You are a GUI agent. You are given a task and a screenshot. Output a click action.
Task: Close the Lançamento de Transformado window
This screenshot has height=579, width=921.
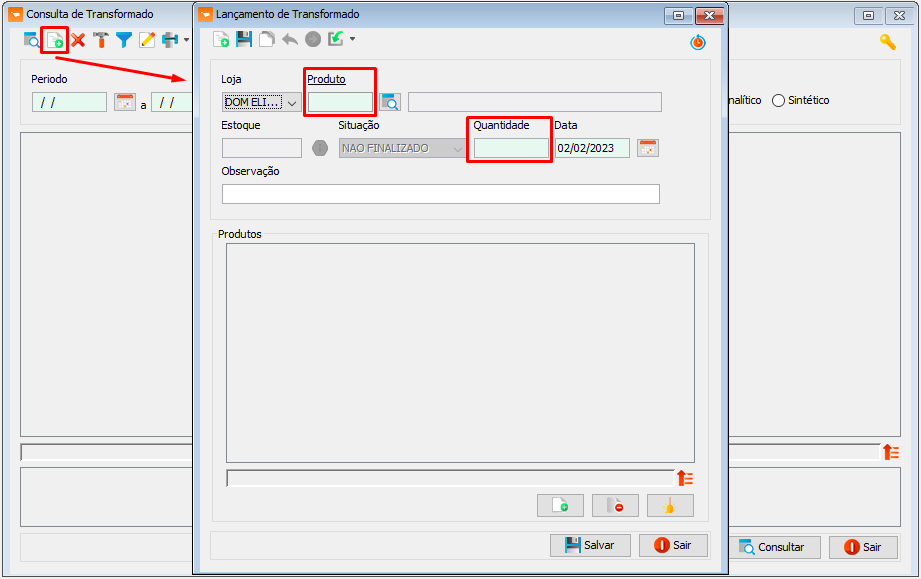709,15
